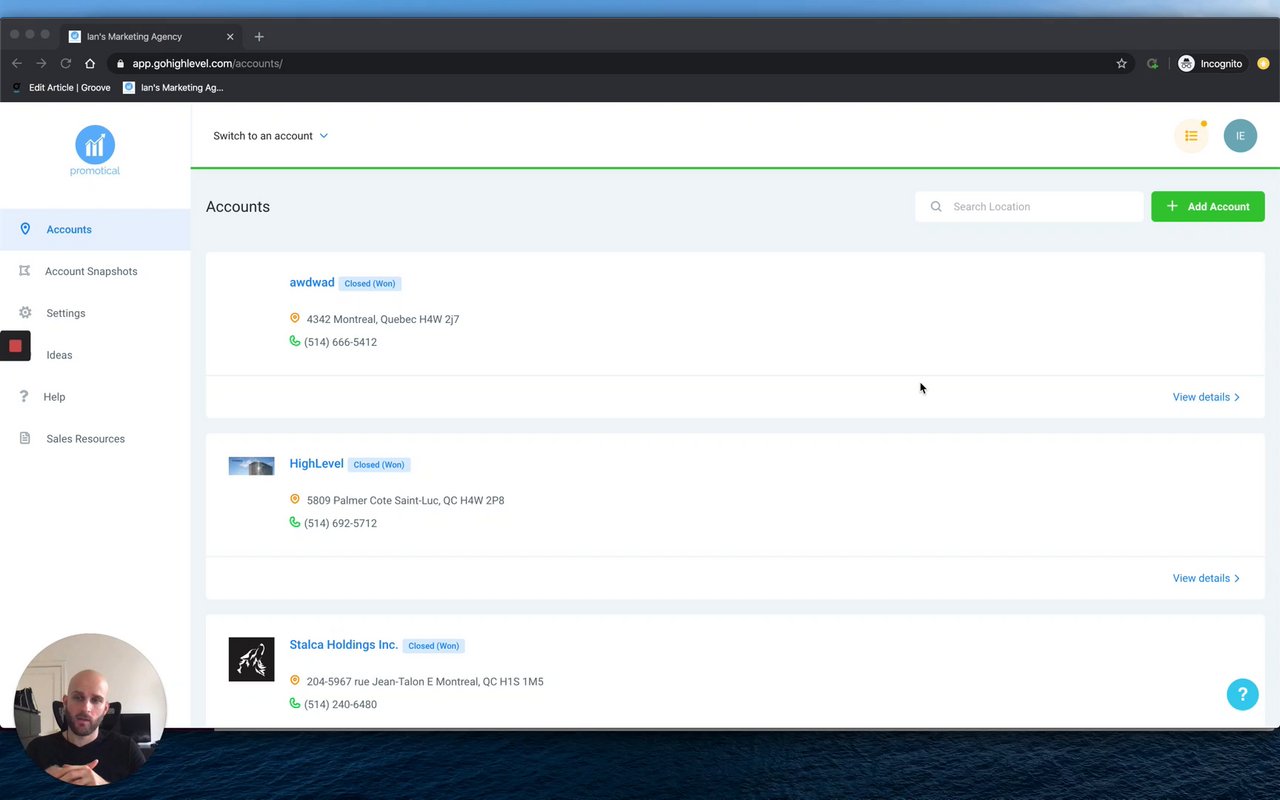Expand the Switch to an account dropdown
The height and width of the screenshot is (800, 1280).
point(270,136)
